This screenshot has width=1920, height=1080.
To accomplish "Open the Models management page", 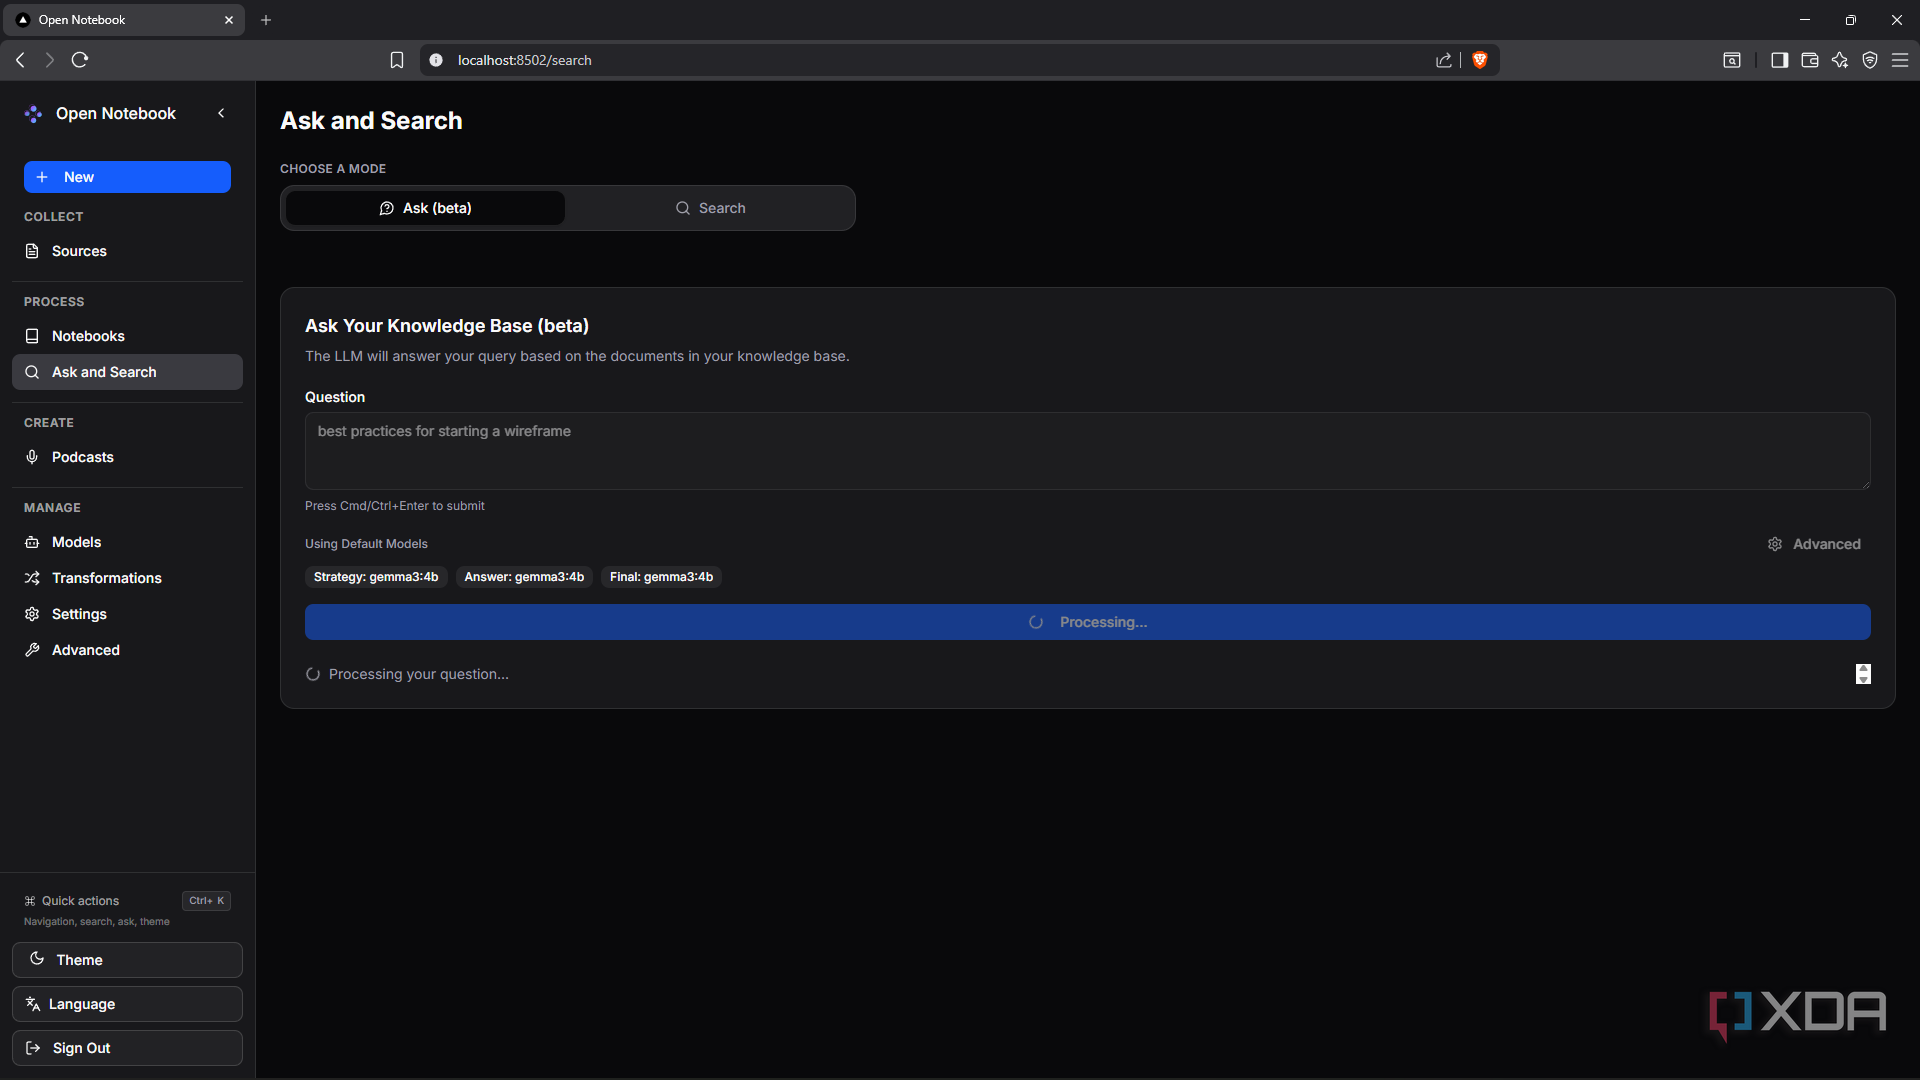I will tap(127, 542).
